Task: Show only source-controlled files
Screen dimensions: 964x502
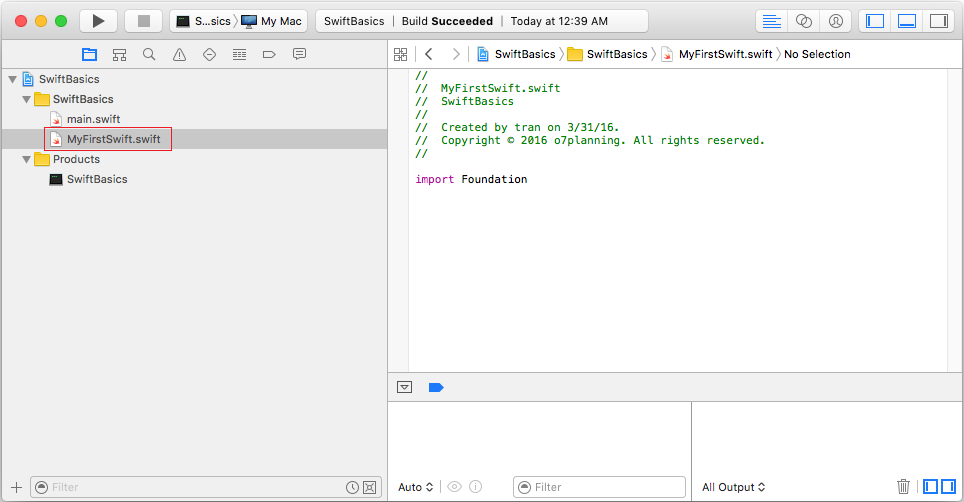Action: [x=369, y=487]
